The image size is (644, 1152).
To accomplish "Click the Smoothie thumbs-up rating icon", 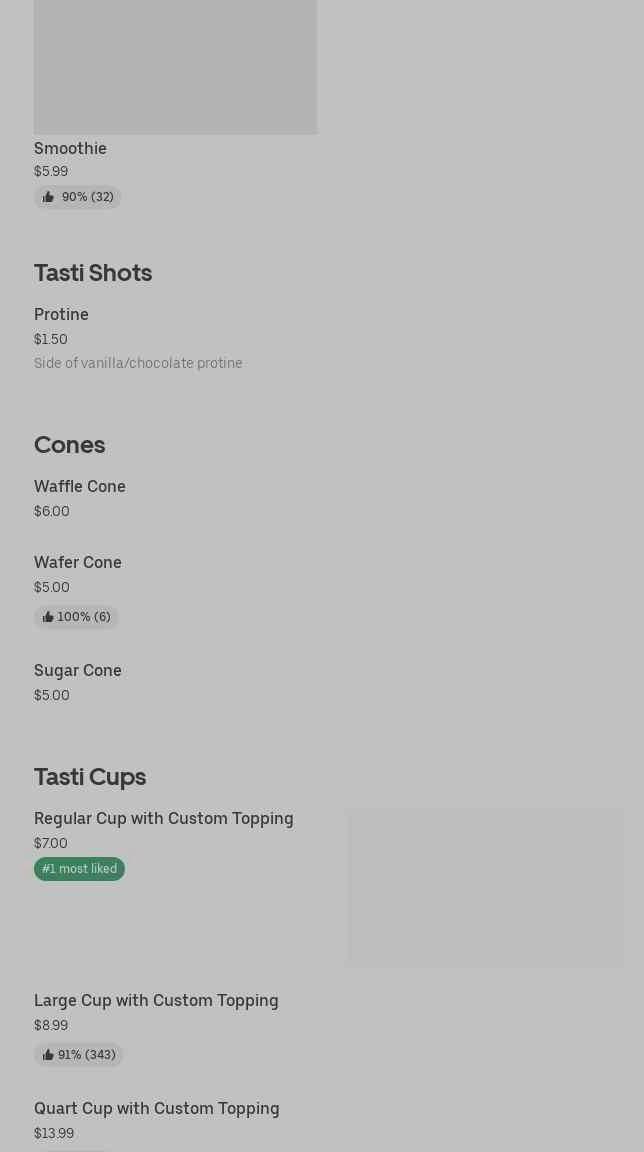I will click(48, 198).
